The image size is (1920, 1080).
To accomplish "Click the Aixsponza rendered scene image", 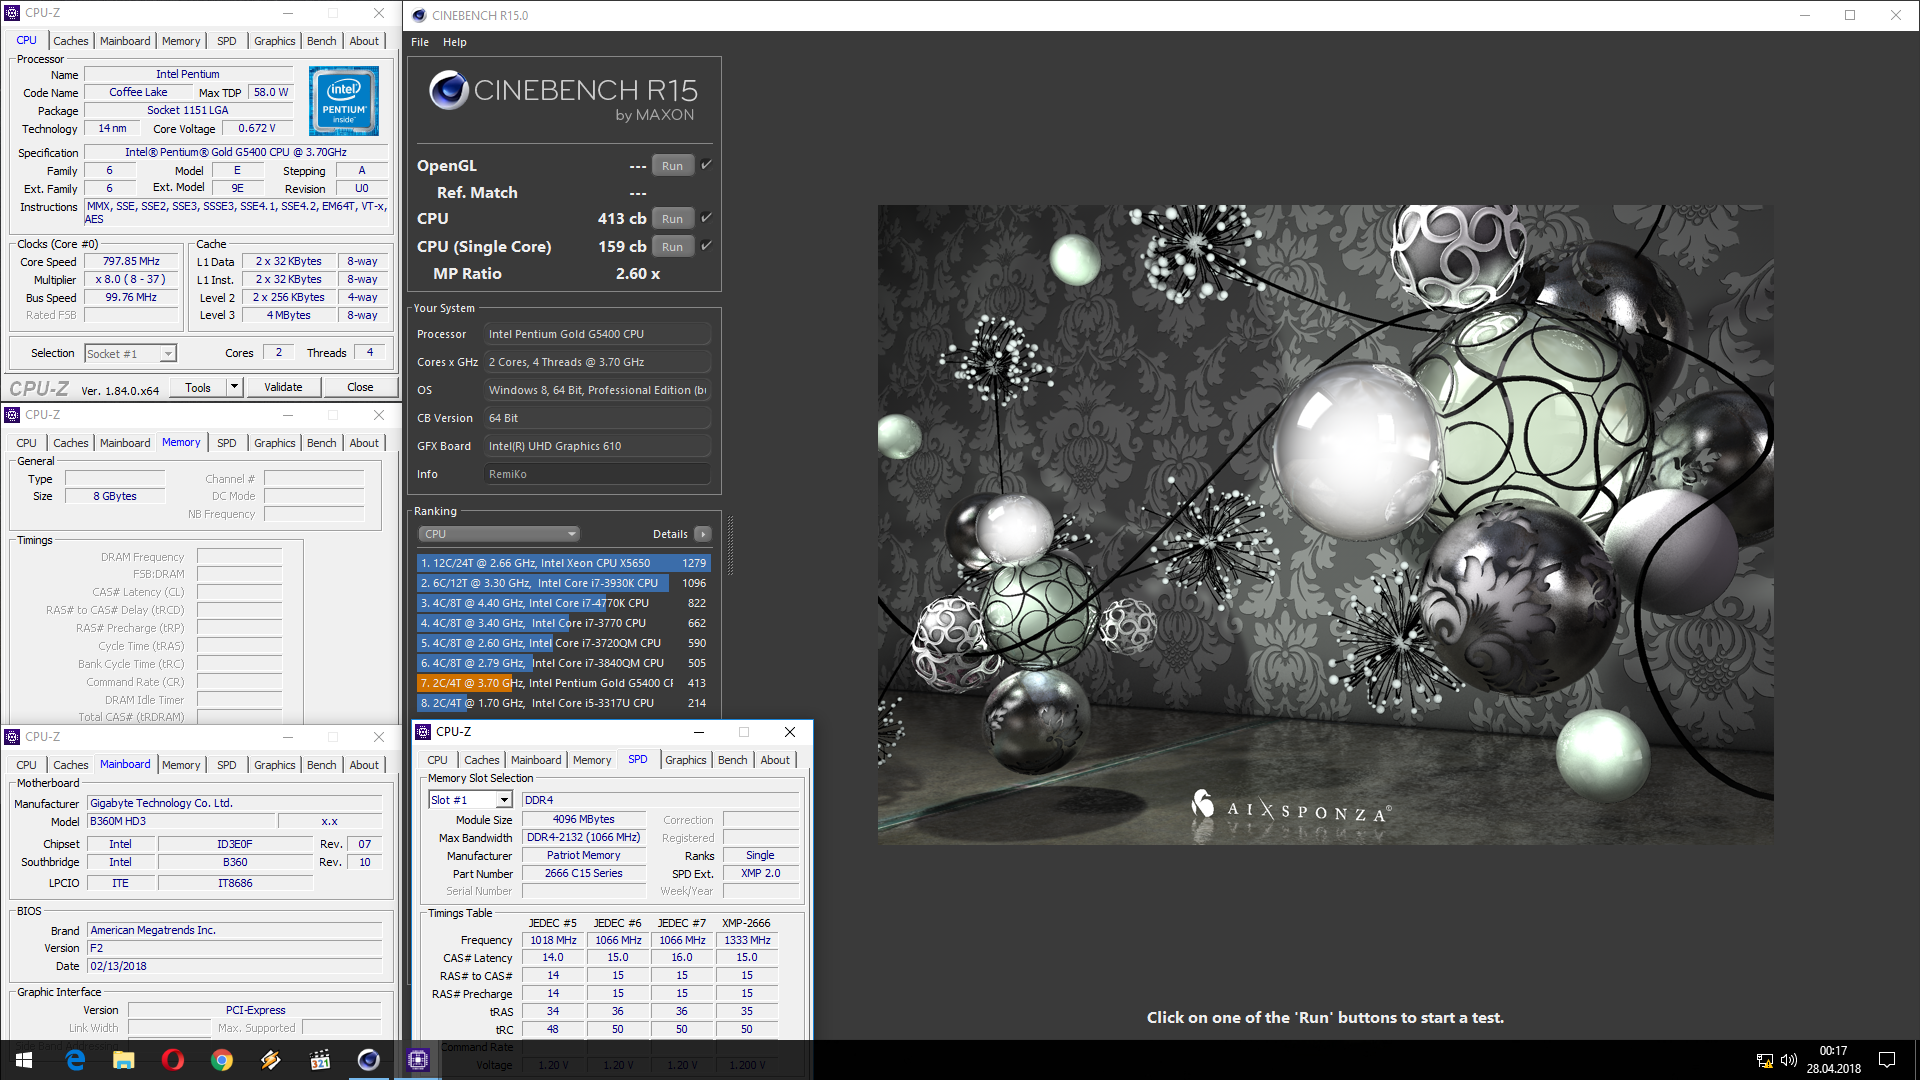I will tap(1325, 524).
